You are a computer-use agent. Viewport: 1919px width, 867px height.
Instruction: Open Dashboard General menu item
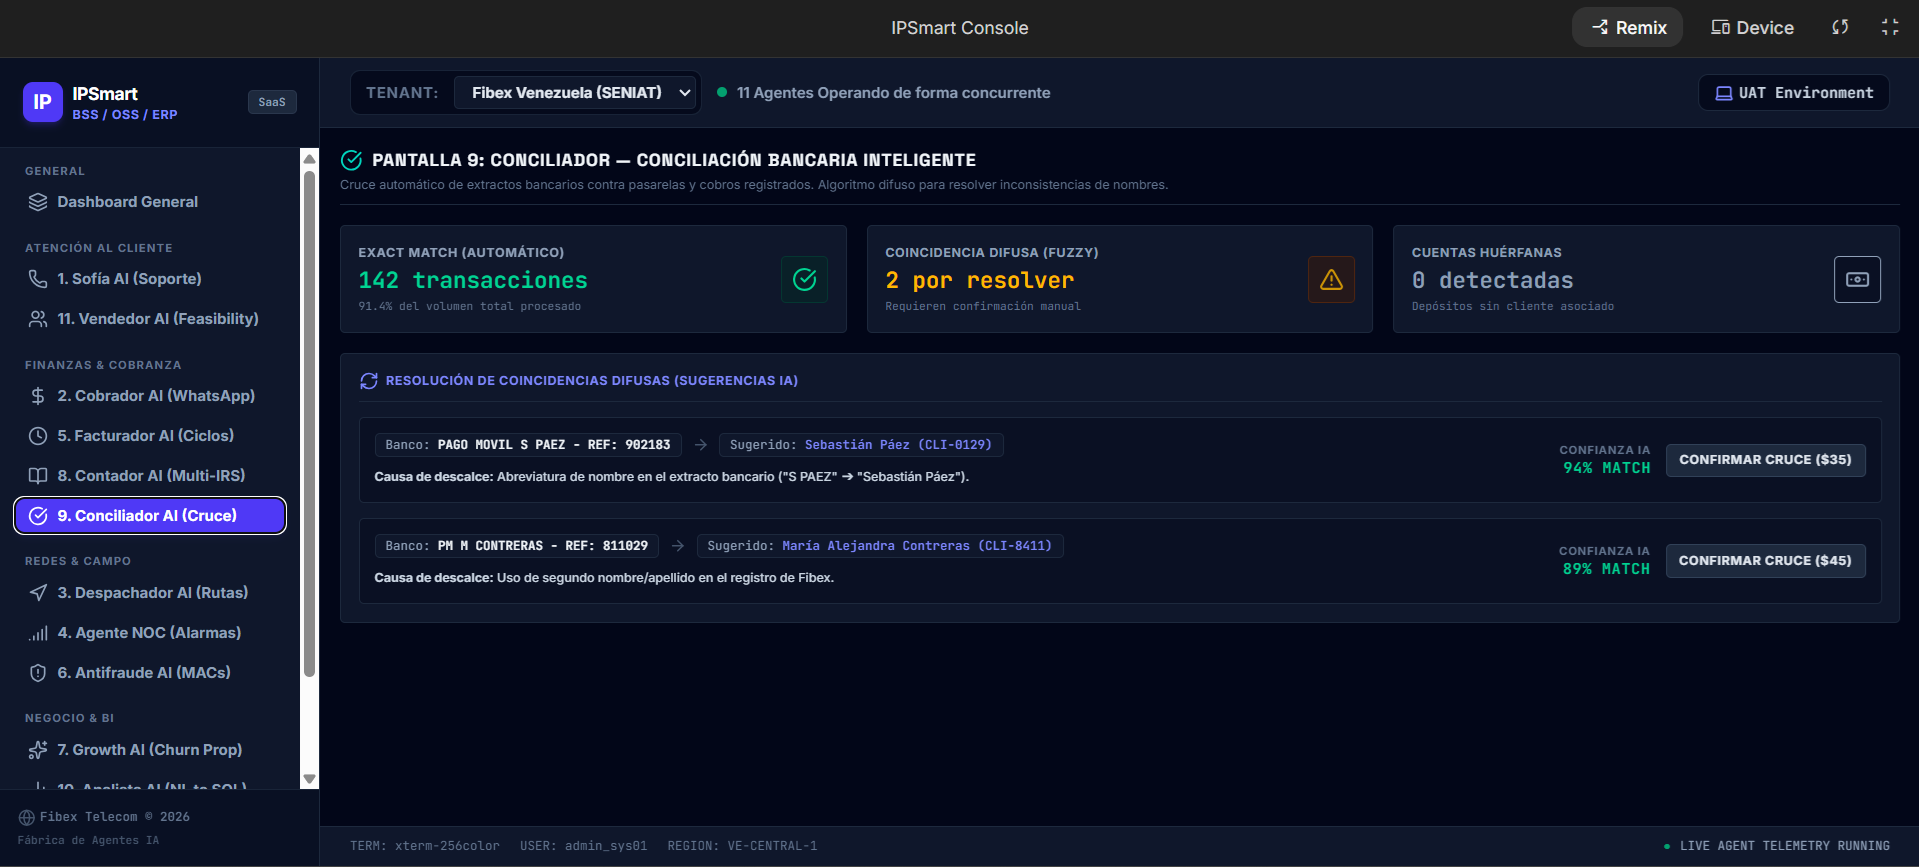point(150,202)
